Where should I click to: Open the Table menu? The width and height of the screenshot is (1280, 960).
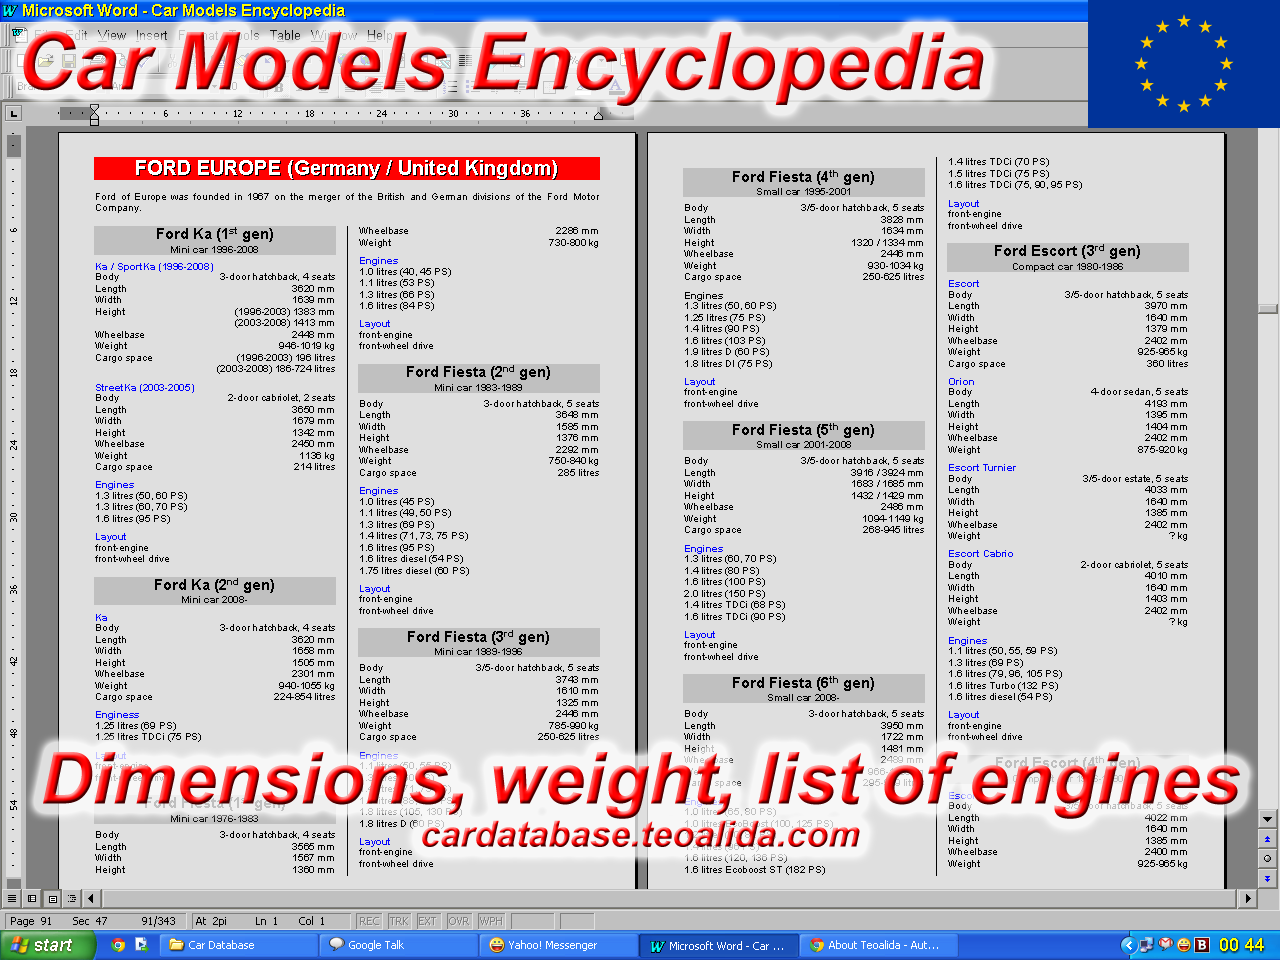pos(285,35)
